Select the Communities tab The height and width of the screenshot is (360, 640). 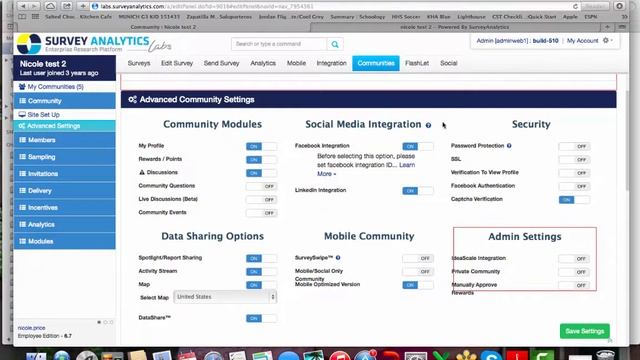point(376,63)
